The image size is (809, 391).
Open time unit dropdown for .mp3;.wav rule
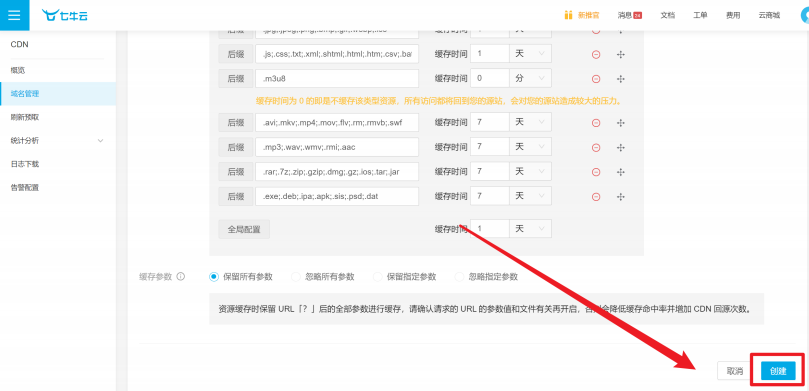click(x=530, y=147)
